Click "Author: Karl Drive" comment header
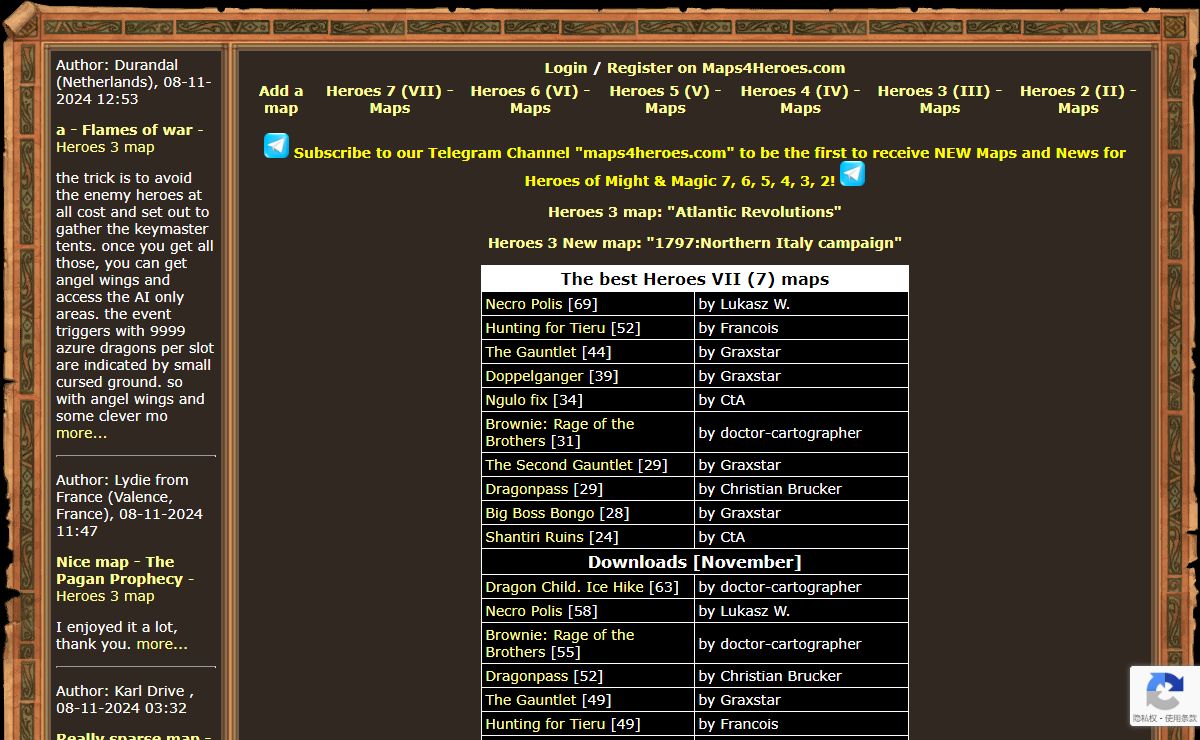 125,699
